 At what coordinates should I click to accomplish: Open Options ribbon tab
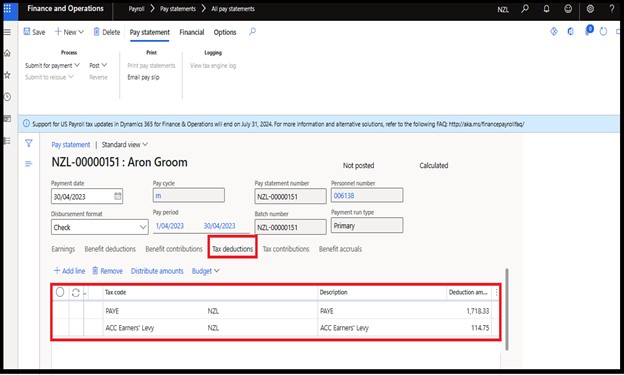225,32
